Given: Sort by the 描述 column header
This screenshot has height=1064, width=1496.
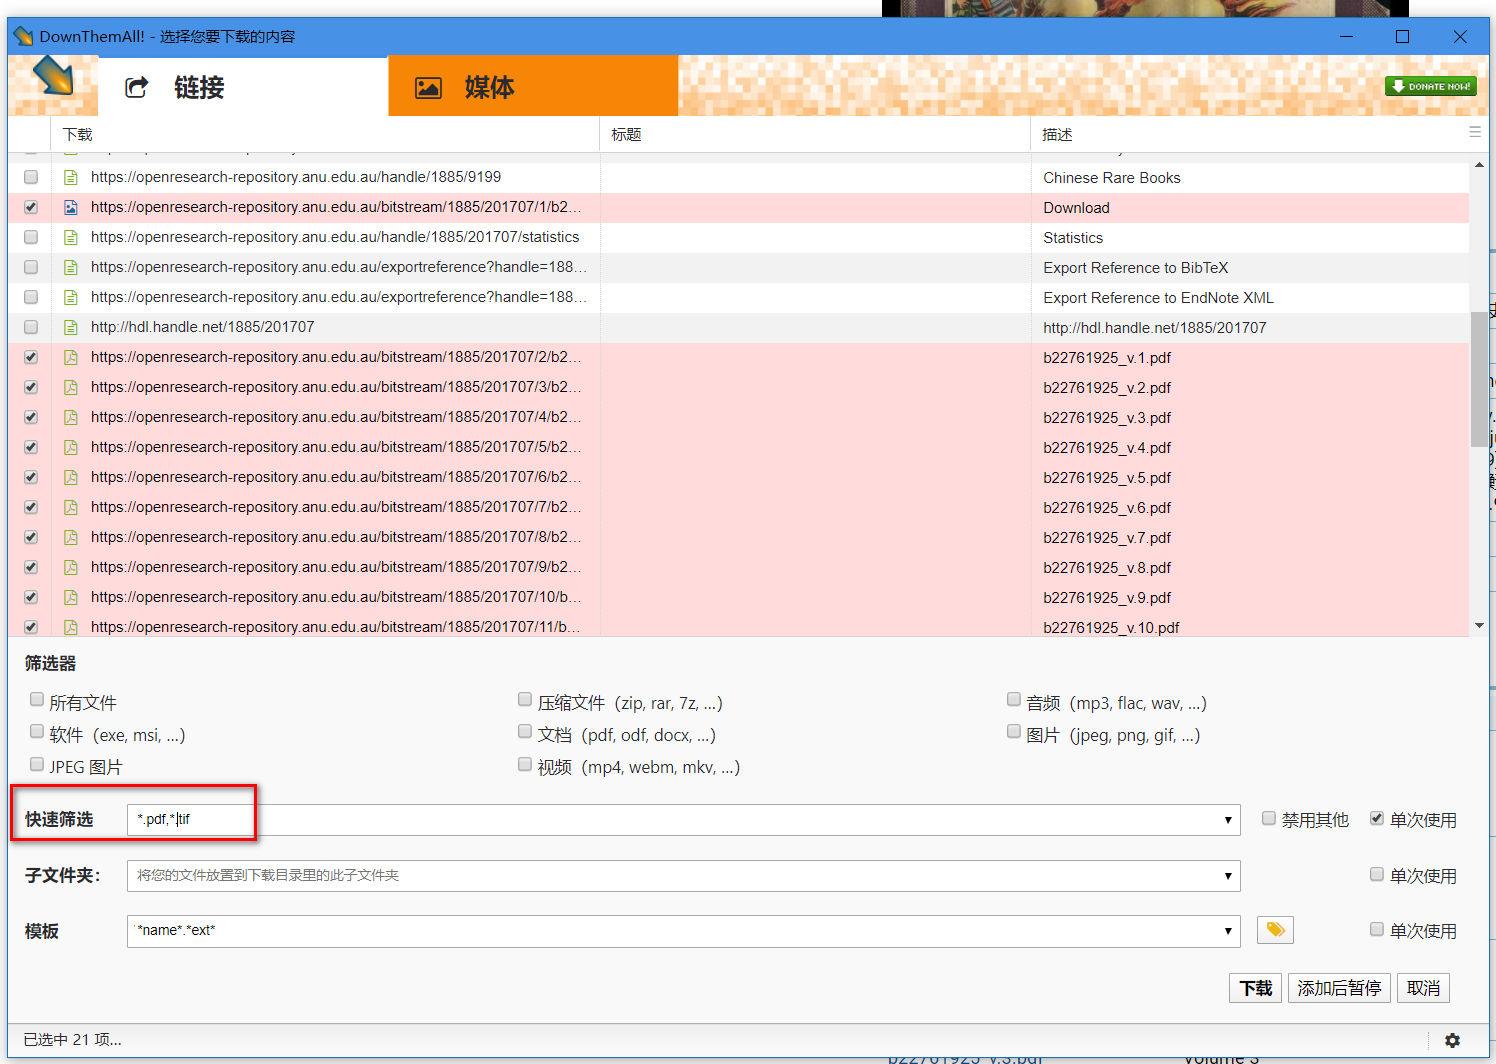Looking at the screenshot, I should tap(1248, 134).
